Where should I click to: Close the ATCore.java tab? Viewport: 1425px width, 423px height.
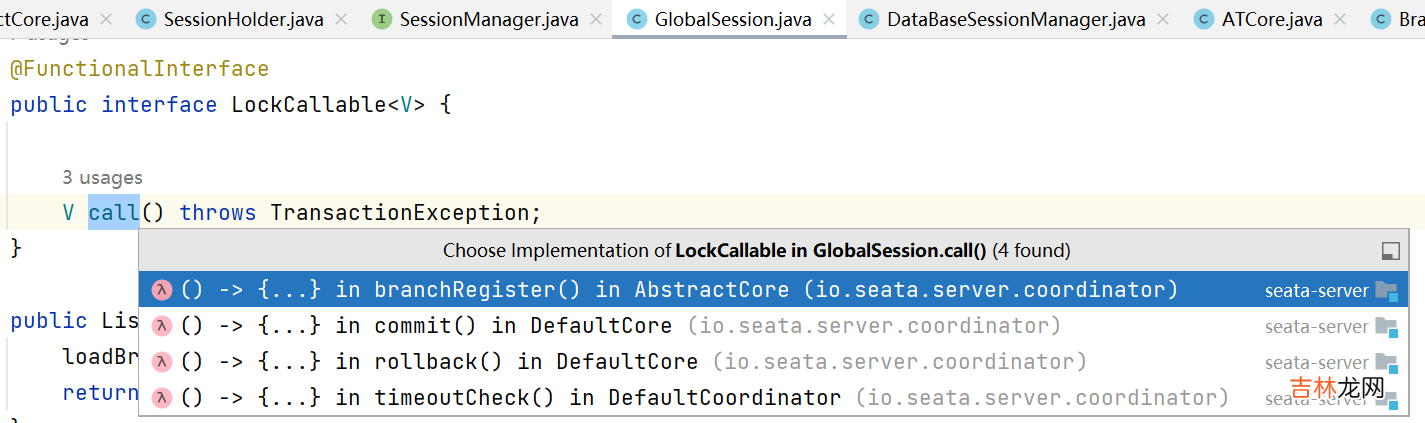(x=1341, y=19)
